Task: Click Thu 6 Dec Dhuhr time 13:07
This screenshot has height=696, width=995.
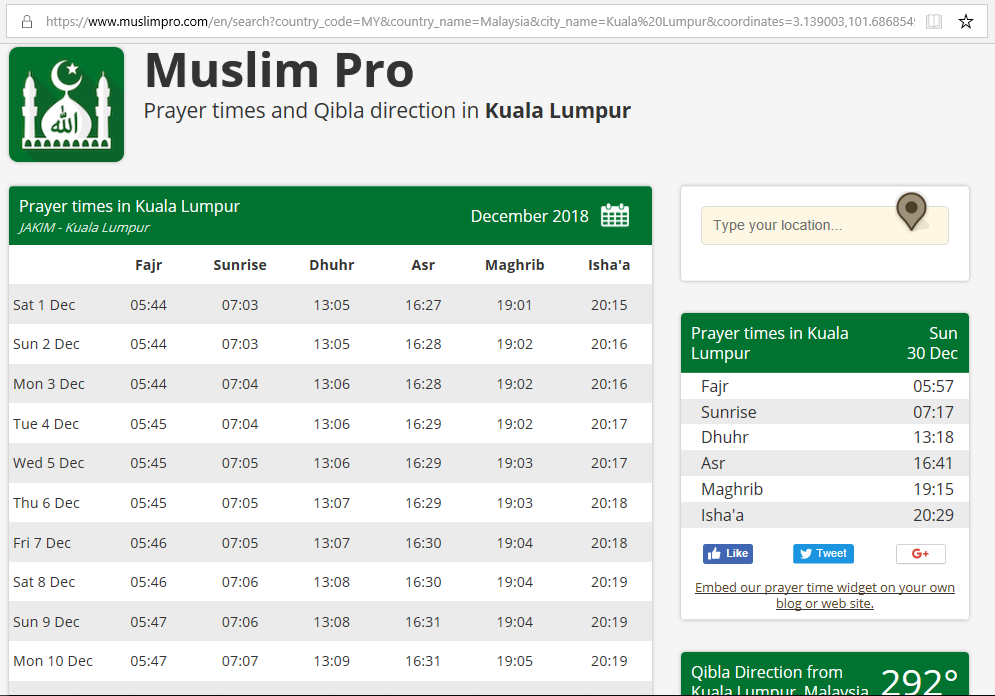Action: tap(332, 503)
